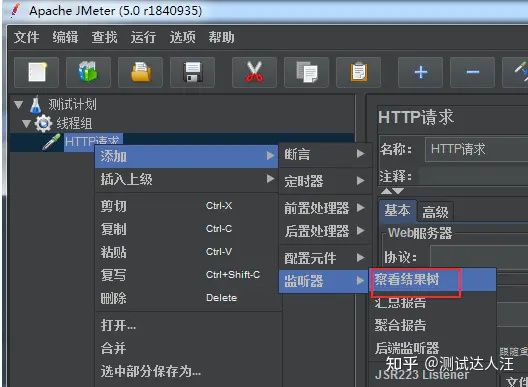Open the 文件 menu
This screenshot has height=387, width=528.
point(27,37)
